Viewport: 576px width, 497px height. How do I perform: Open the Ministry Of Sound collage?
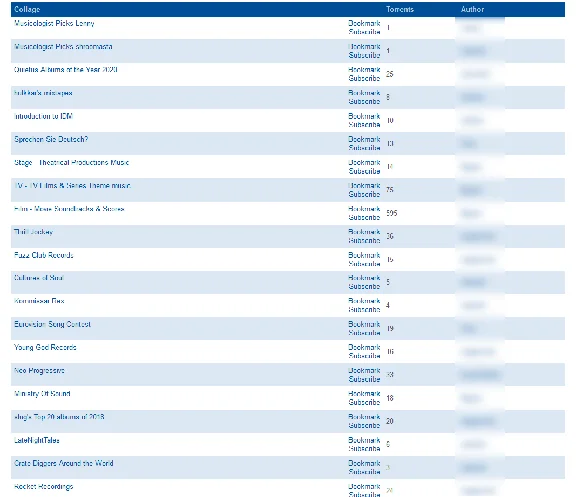click(42, 393)
